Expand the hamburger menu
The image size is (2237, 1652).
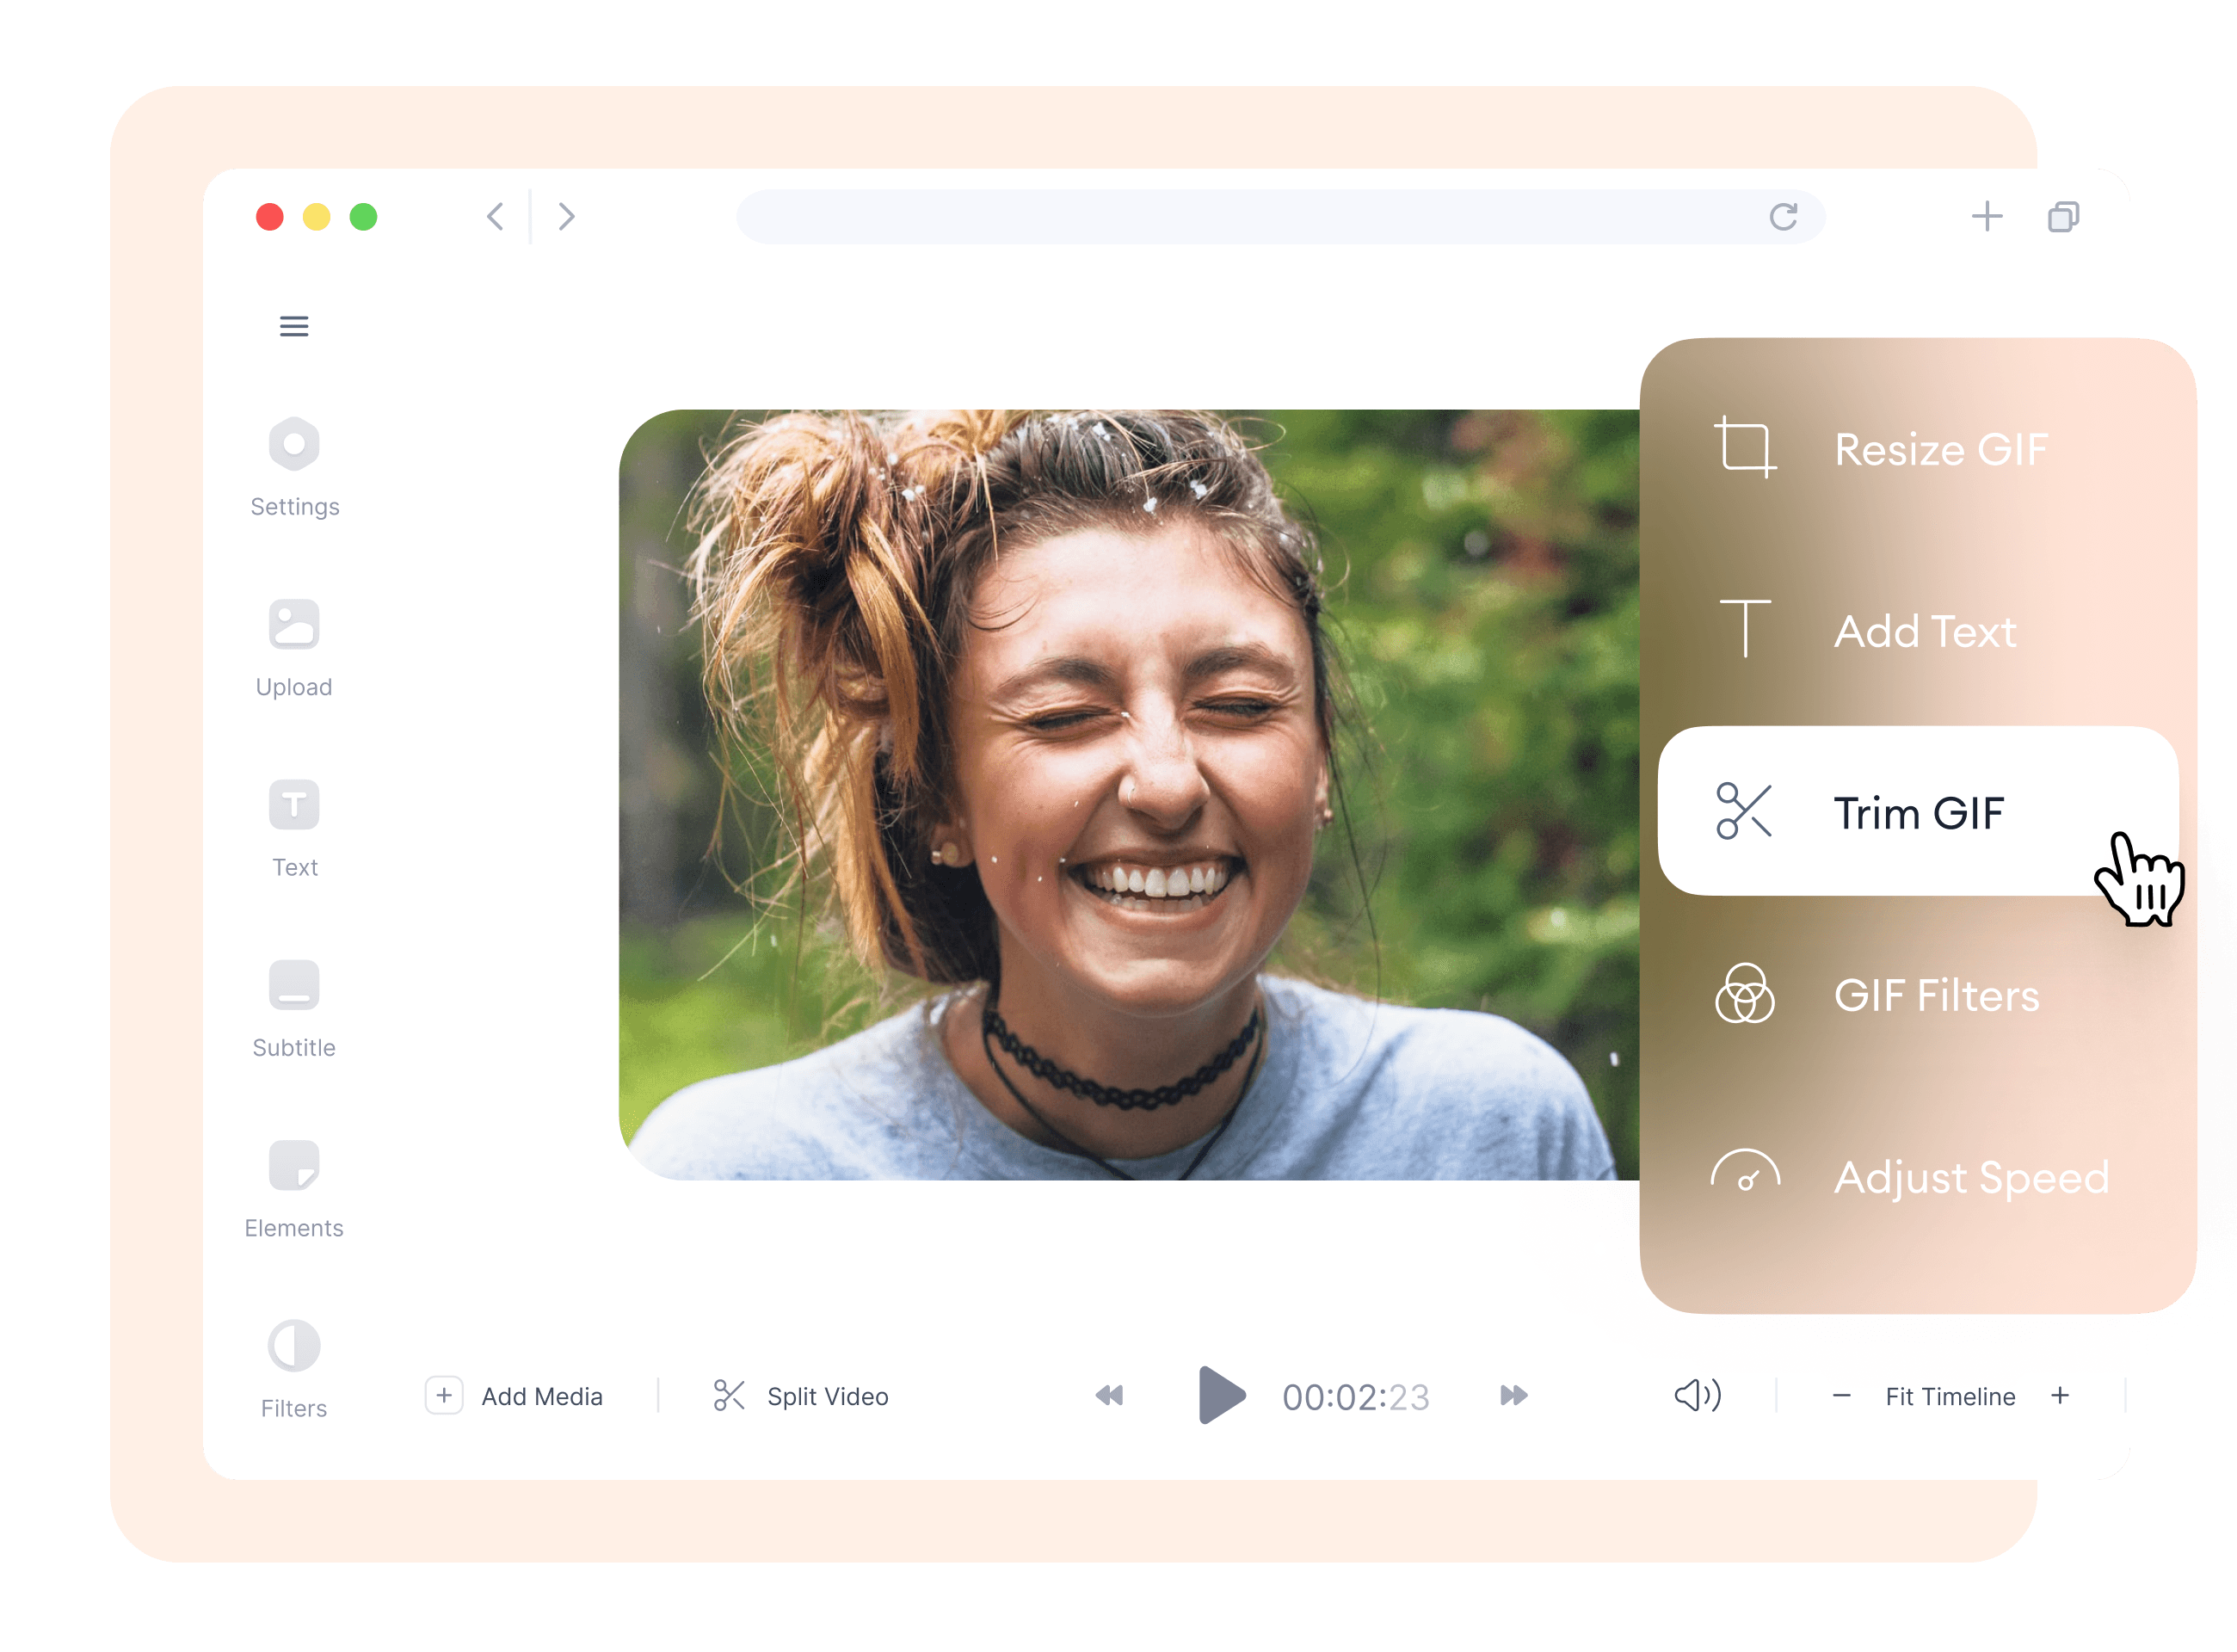[293, 327]
